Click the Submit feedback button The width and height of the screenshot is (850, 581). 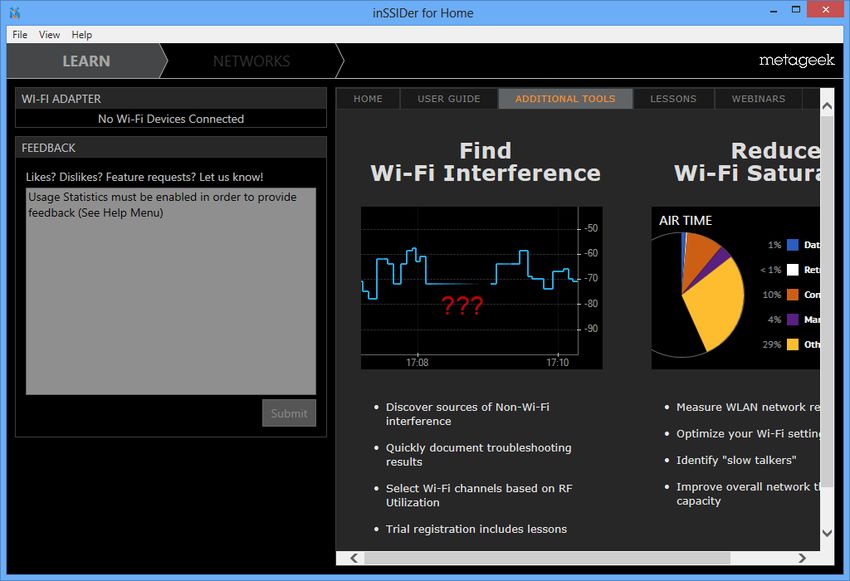tap(289, 413)
